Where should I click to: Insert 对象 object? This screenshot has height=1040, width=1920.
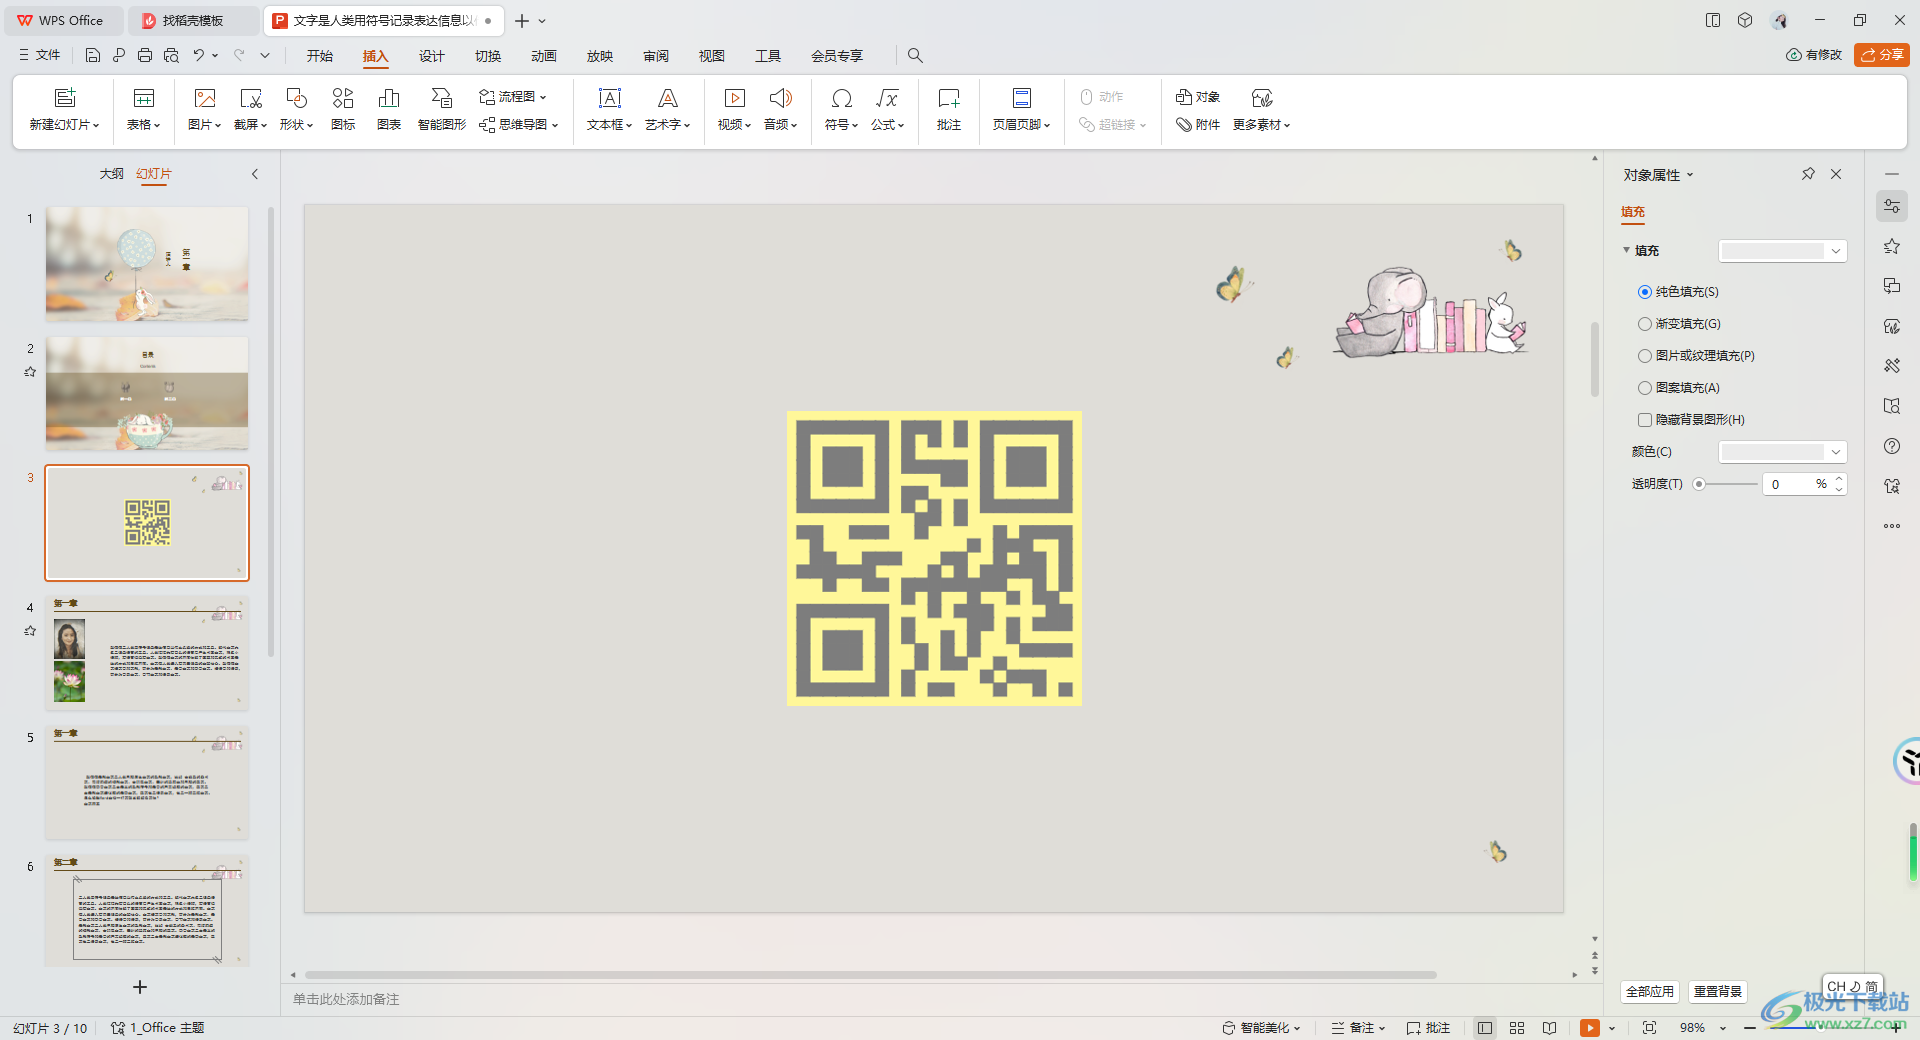(x=1198, y=97)
